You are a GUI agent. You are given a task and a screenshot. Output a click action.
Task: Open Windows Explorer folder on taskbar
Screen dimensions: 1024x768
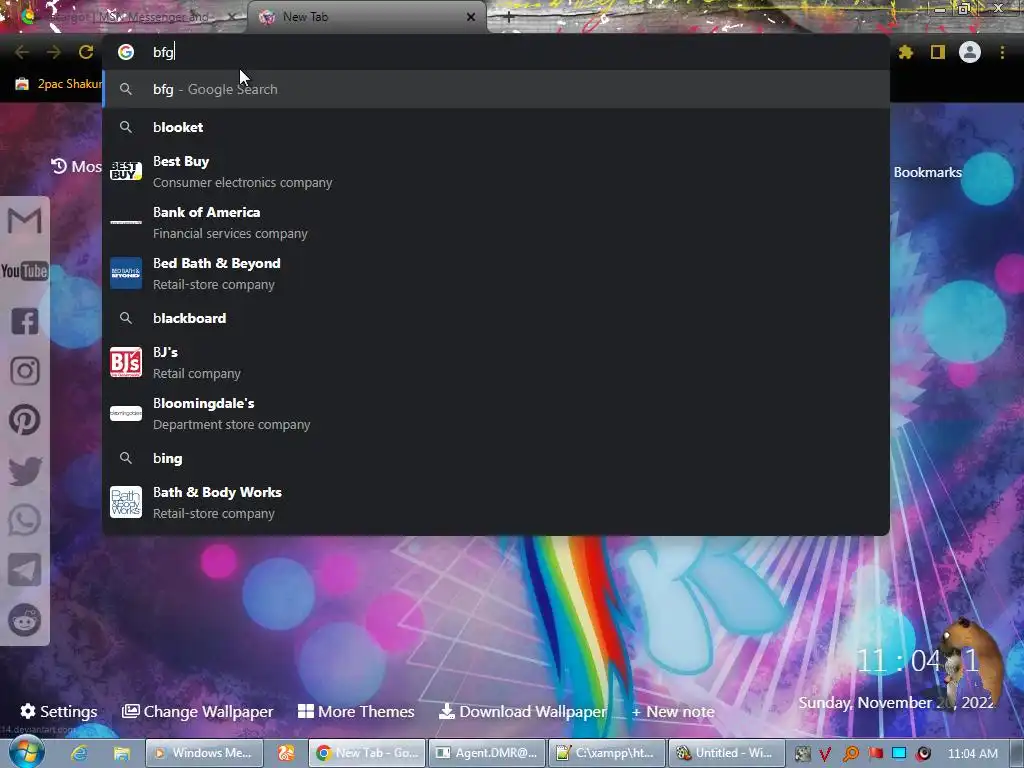[121, 753]
